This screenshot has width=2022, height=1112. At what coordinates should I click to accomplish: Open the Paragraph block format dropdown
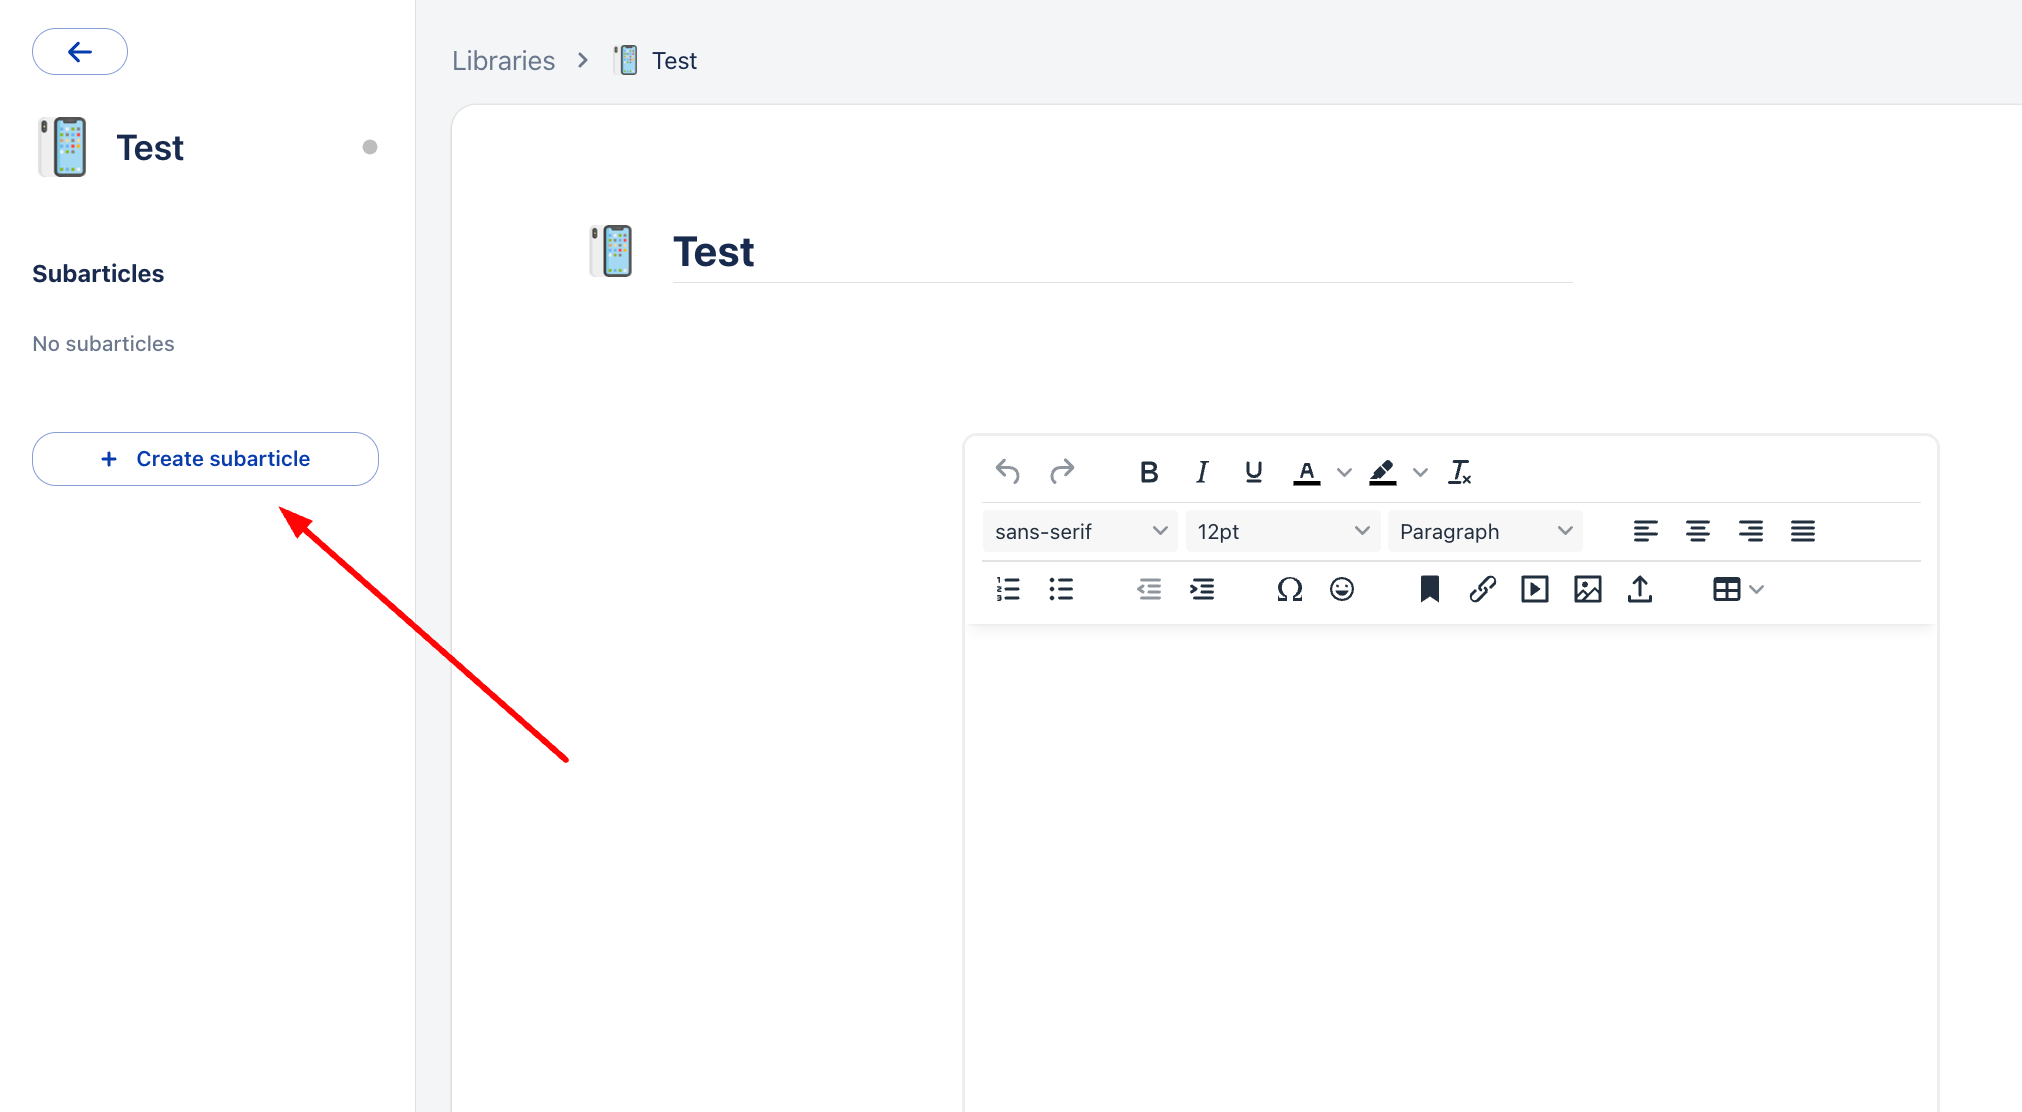tap(1485, 532)
